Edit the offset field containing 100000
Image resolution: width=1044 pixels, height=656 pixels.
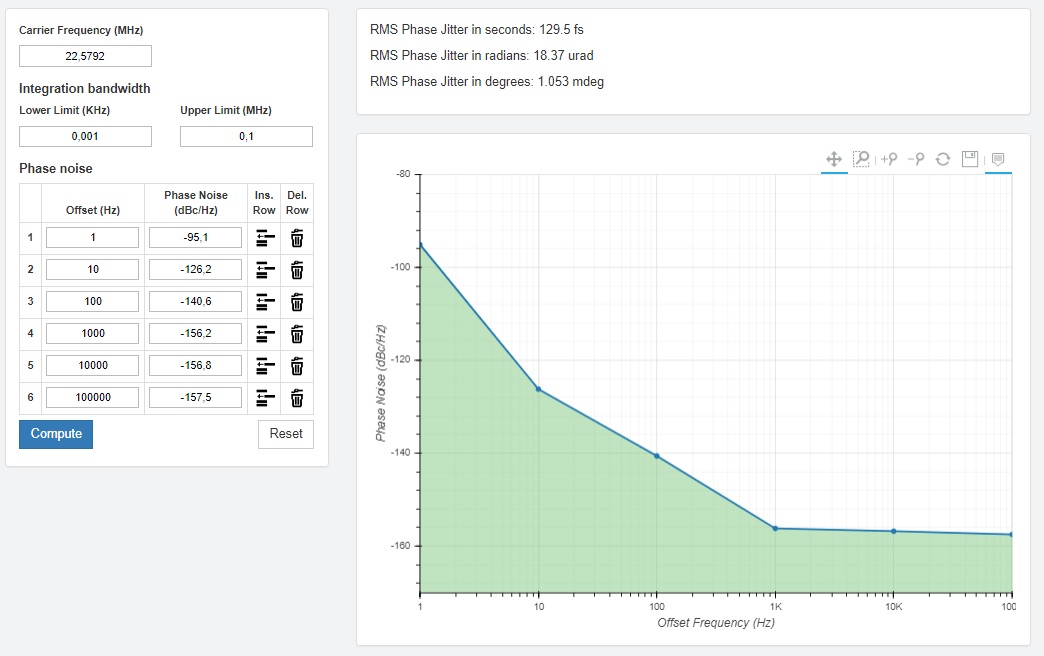click(93, 398)
